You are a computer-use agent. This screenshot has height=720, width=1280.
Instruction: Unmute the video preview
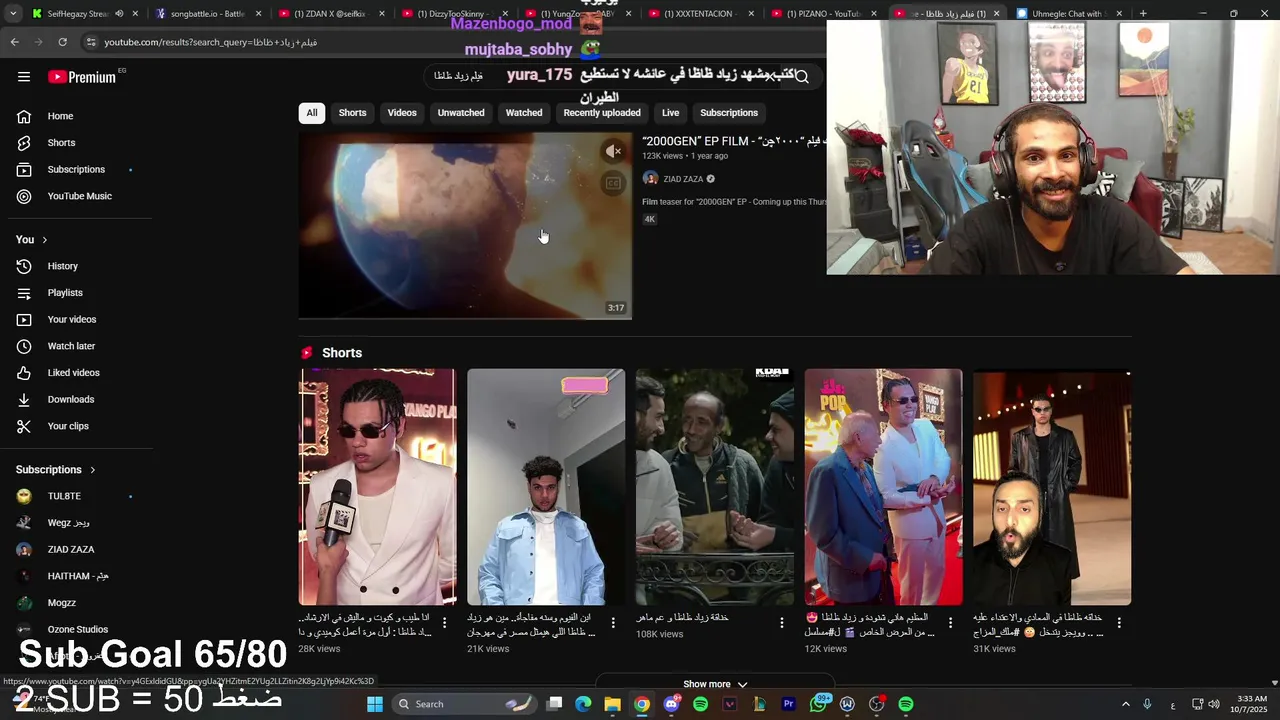[613, 152]
